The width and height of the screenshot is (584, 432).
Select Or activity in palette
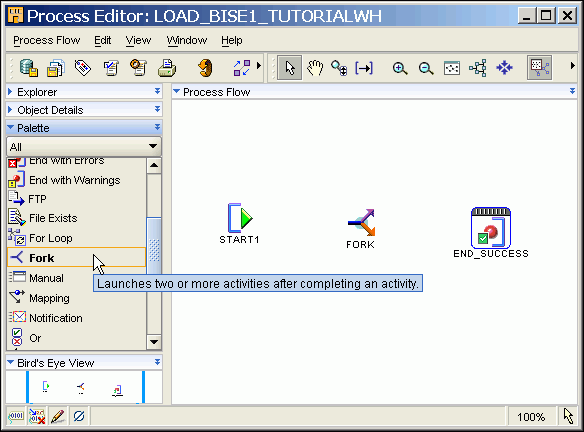pos(76,338)
